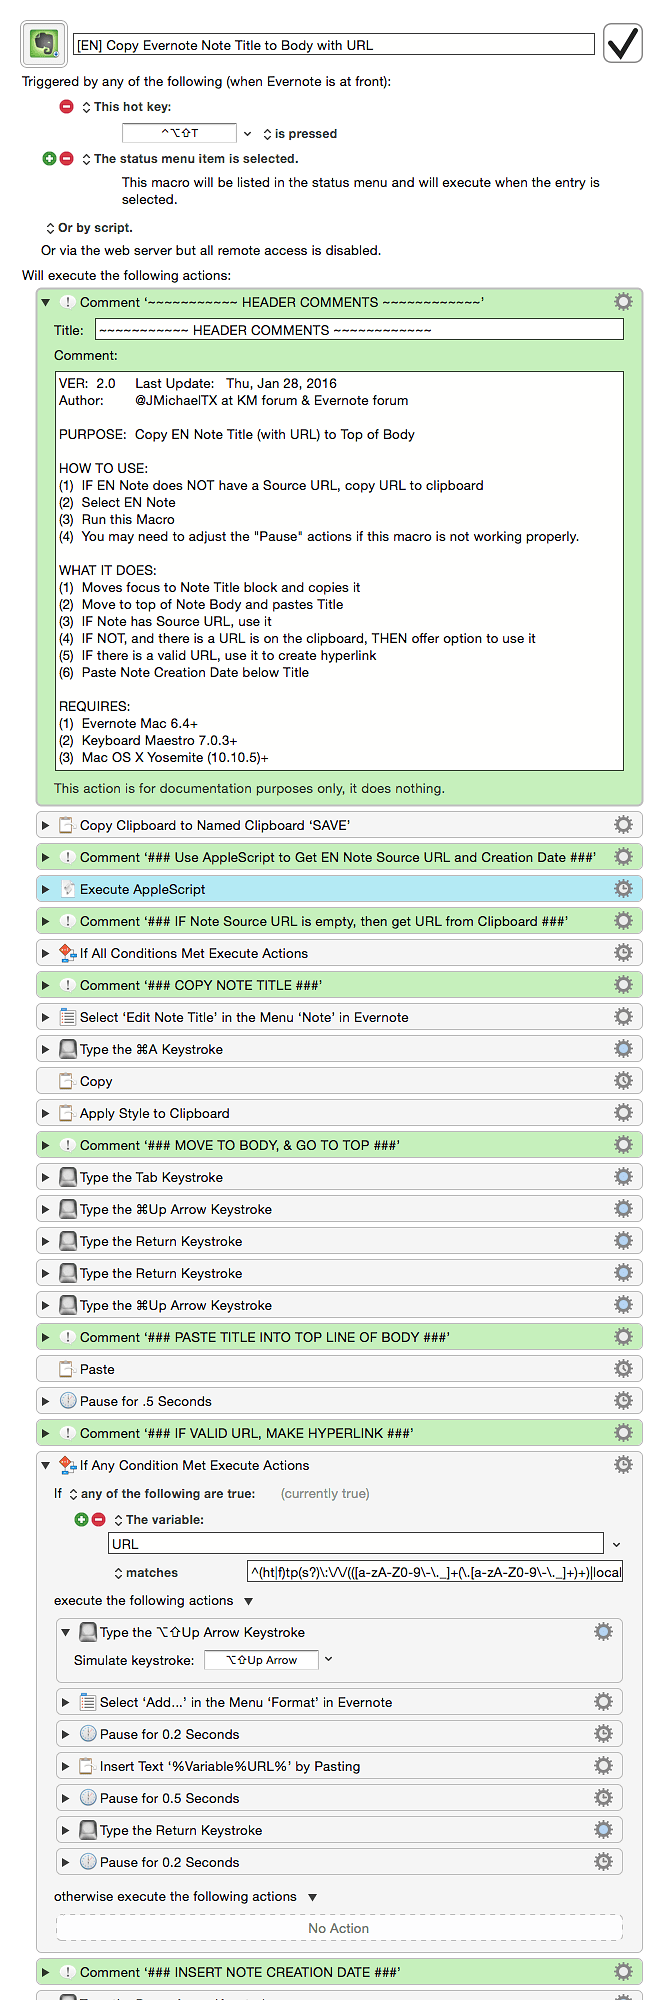Image resolution: width=664 pixels, height=2000 pixels.
Task: Expand Type the ⌘A Keystroke action
Action: 46,1049
